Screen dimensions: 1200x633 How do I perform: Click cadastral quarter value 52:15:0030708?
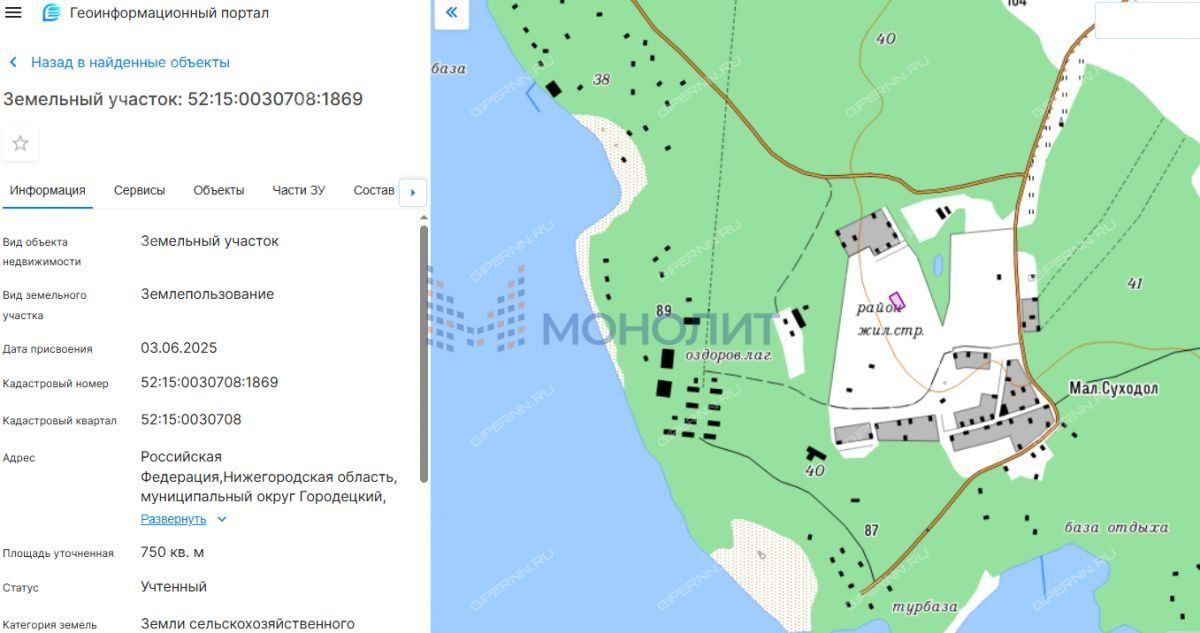191,419
